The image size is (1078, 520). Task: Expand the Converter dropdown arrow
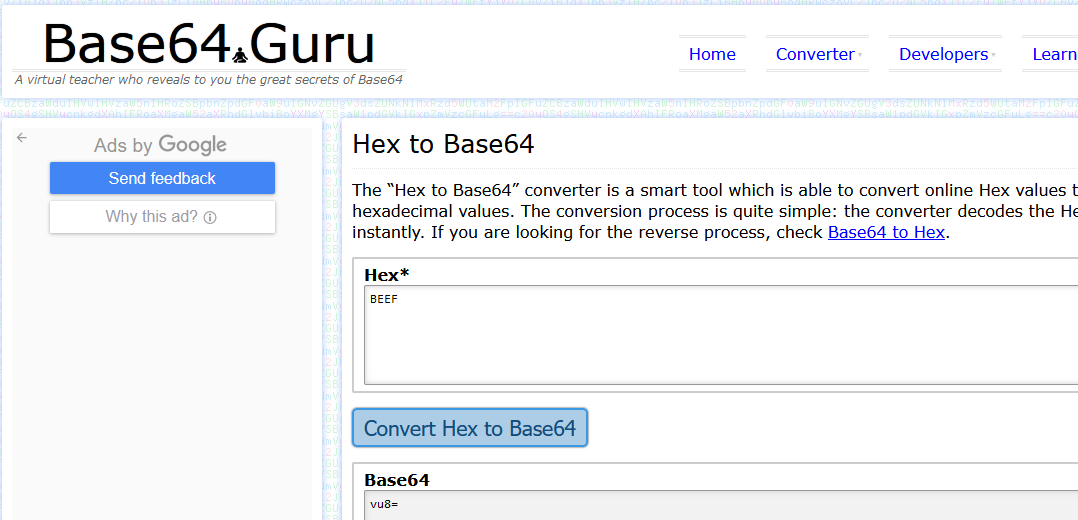[x=860, y=56]
